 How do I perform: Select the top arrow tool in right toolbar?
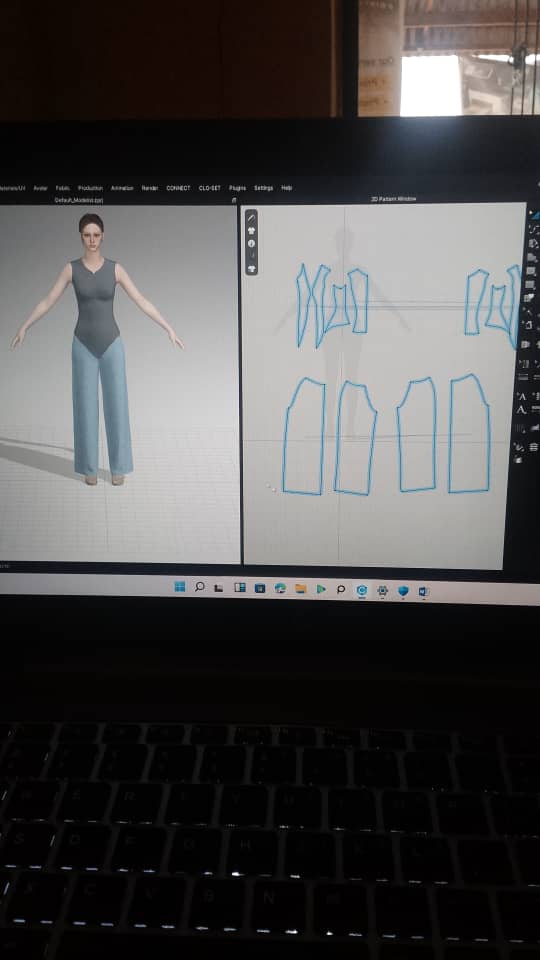(x=535, y=215)
